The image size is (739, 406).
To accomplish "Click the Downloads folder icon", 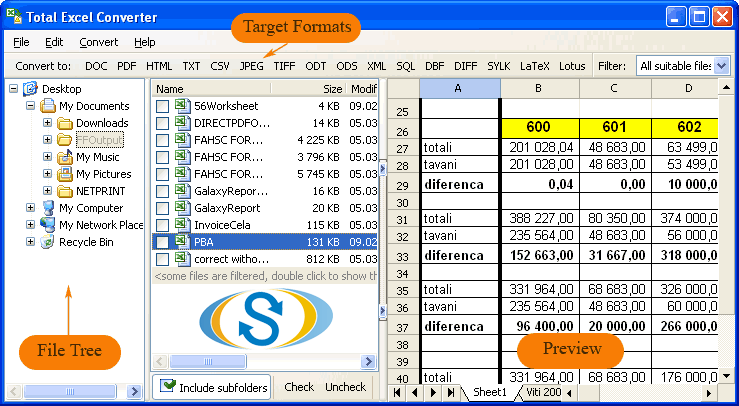I will [65, 123].
